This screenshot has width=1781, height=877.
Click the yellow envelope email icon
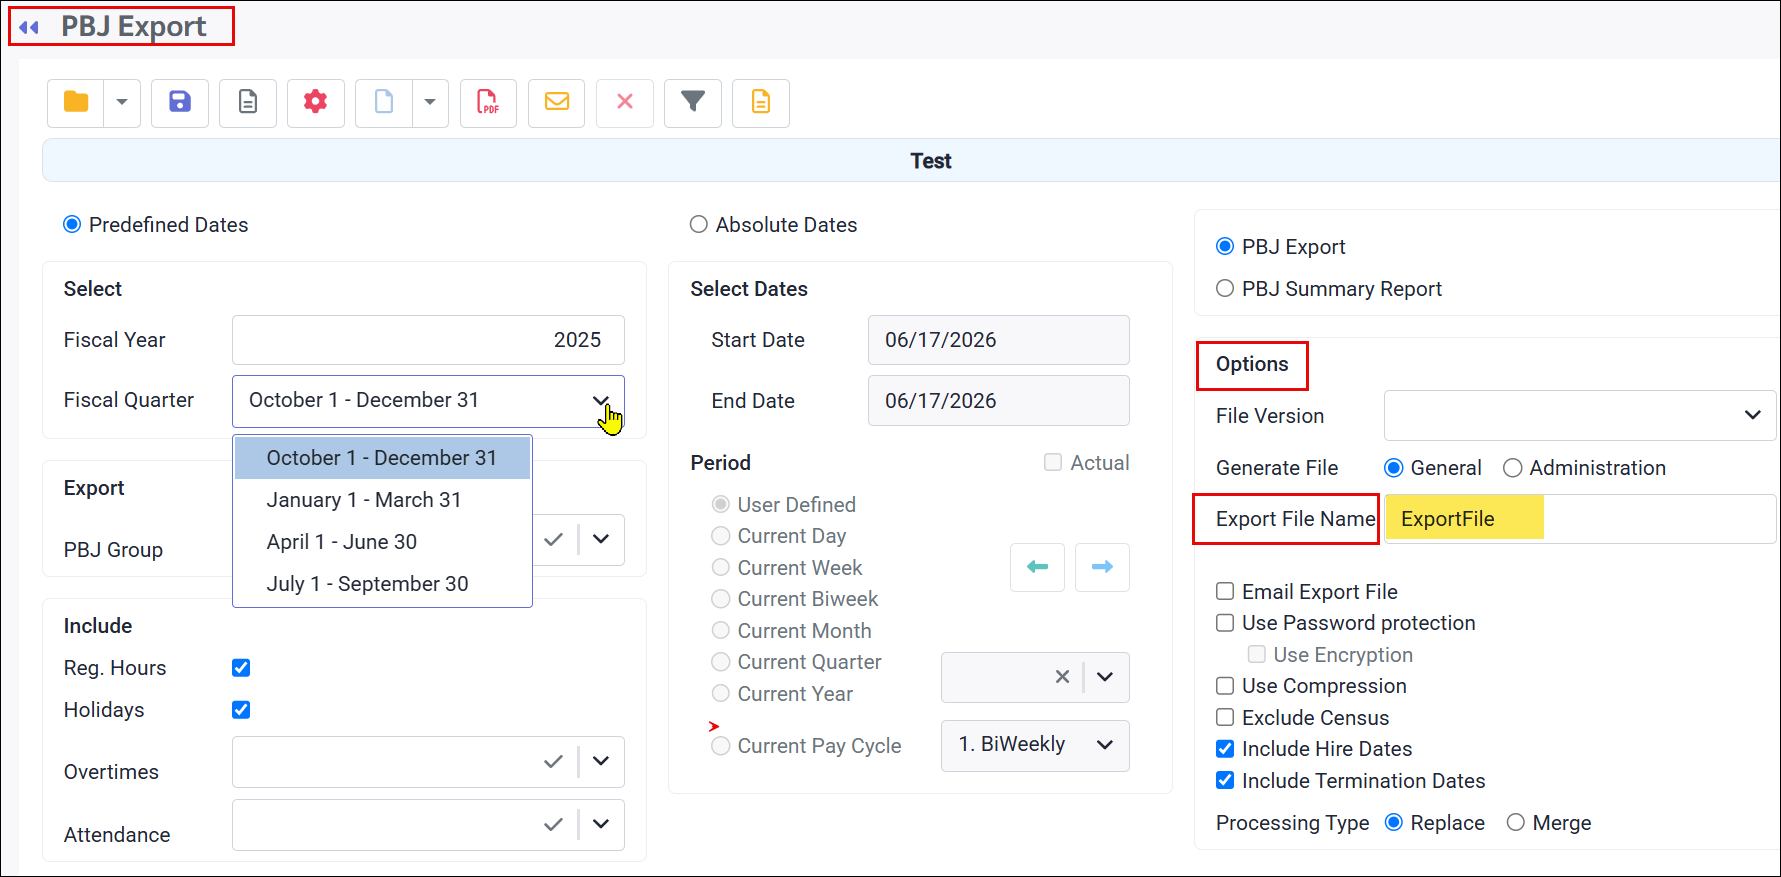(x=557, y=102)
